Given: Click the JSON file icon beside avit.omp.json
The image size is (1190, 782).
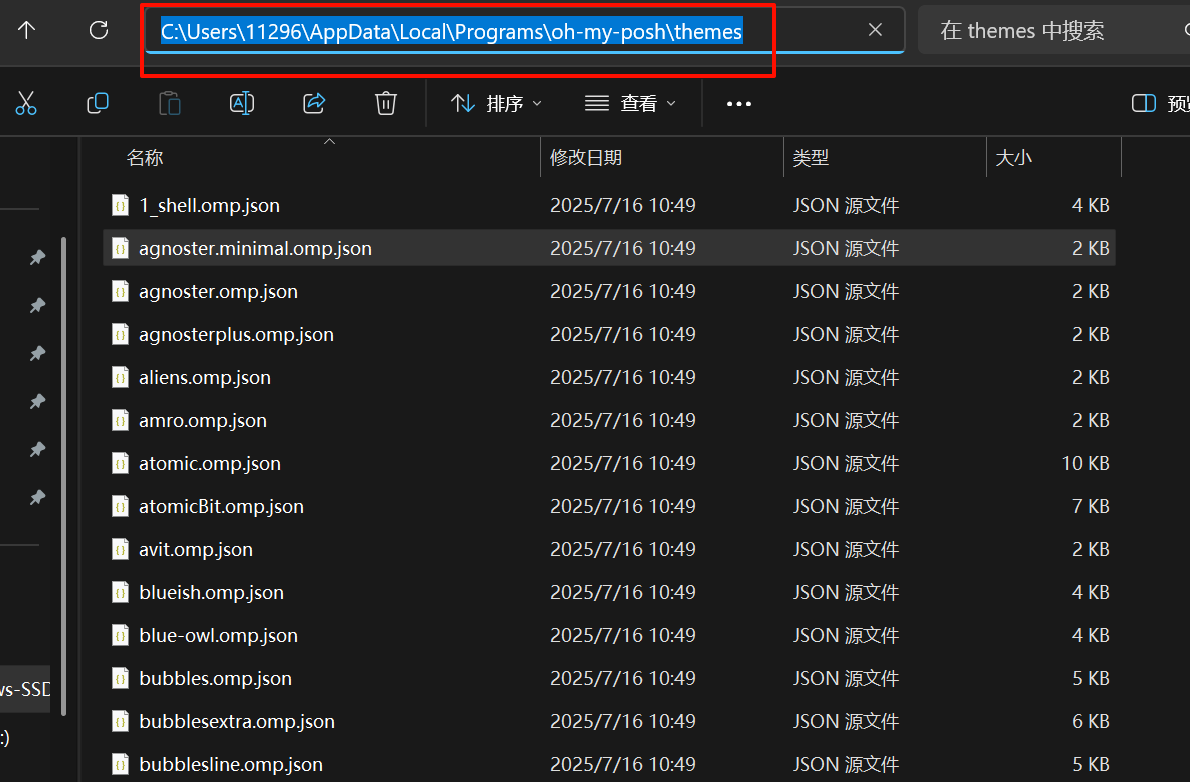Looking at the screenshot, I should (x=121, y=550).
